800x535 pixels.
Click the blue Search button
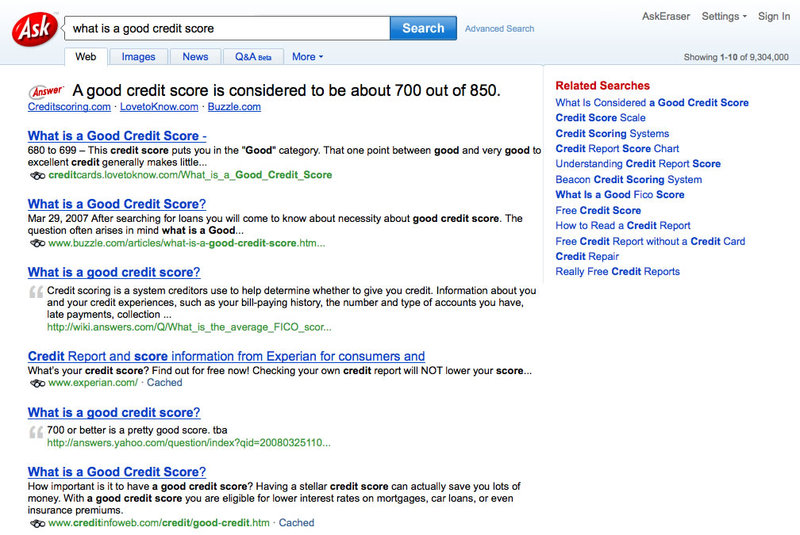423,28
